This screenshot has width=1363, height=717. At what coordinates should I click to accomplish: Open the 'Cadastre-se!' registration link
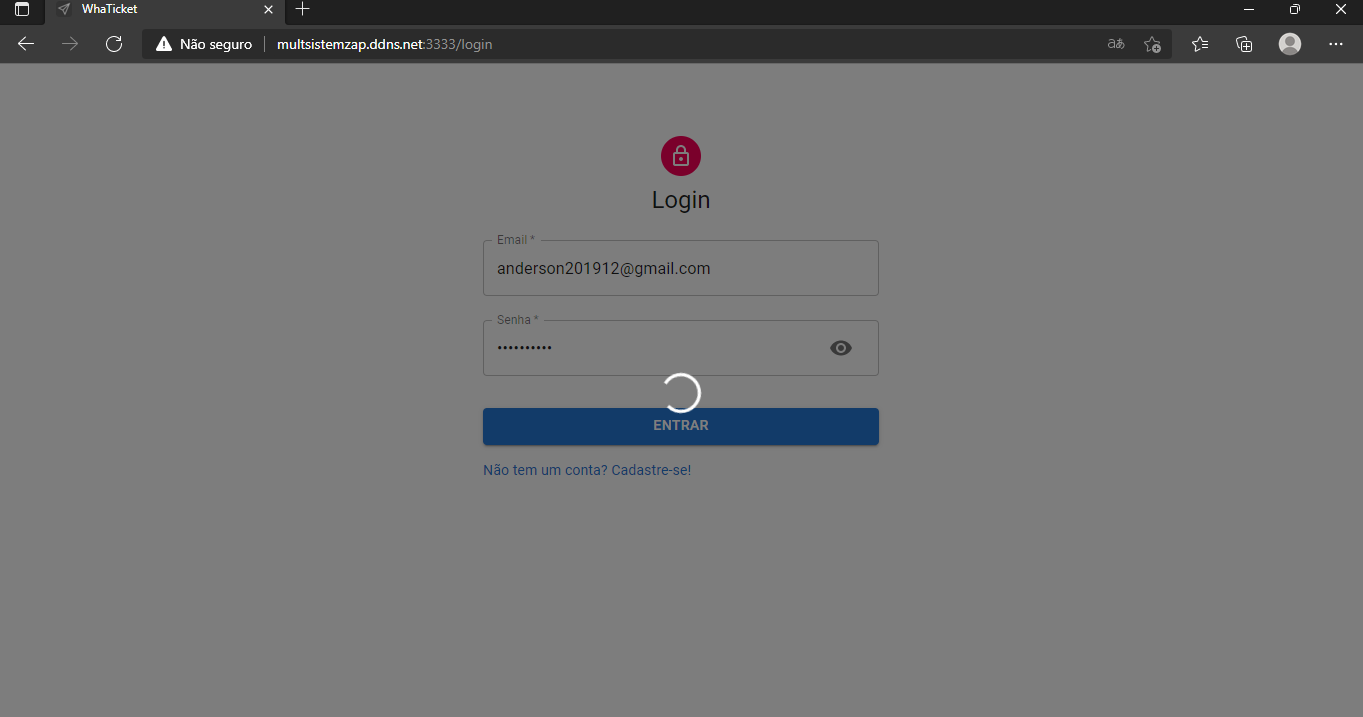651,469
